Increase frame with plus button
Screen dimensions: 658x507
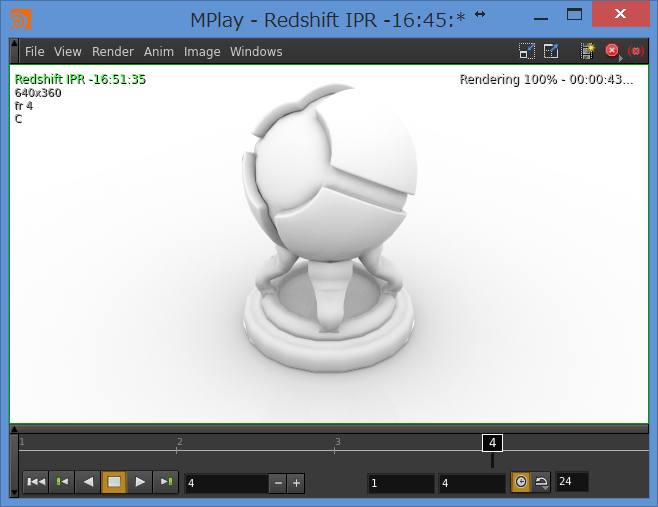[296, 483]
